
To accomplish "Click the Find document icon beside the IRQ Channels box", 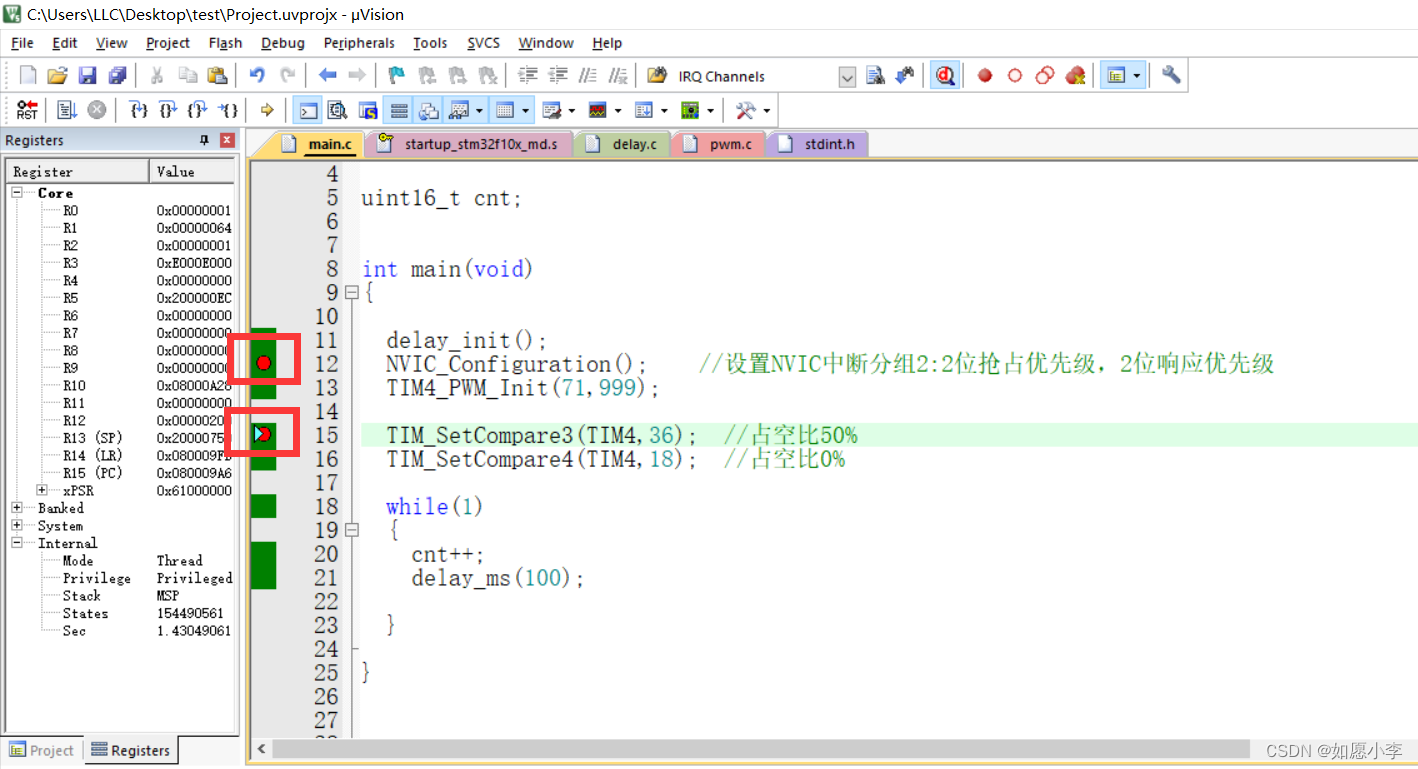I will pos(875,75).
